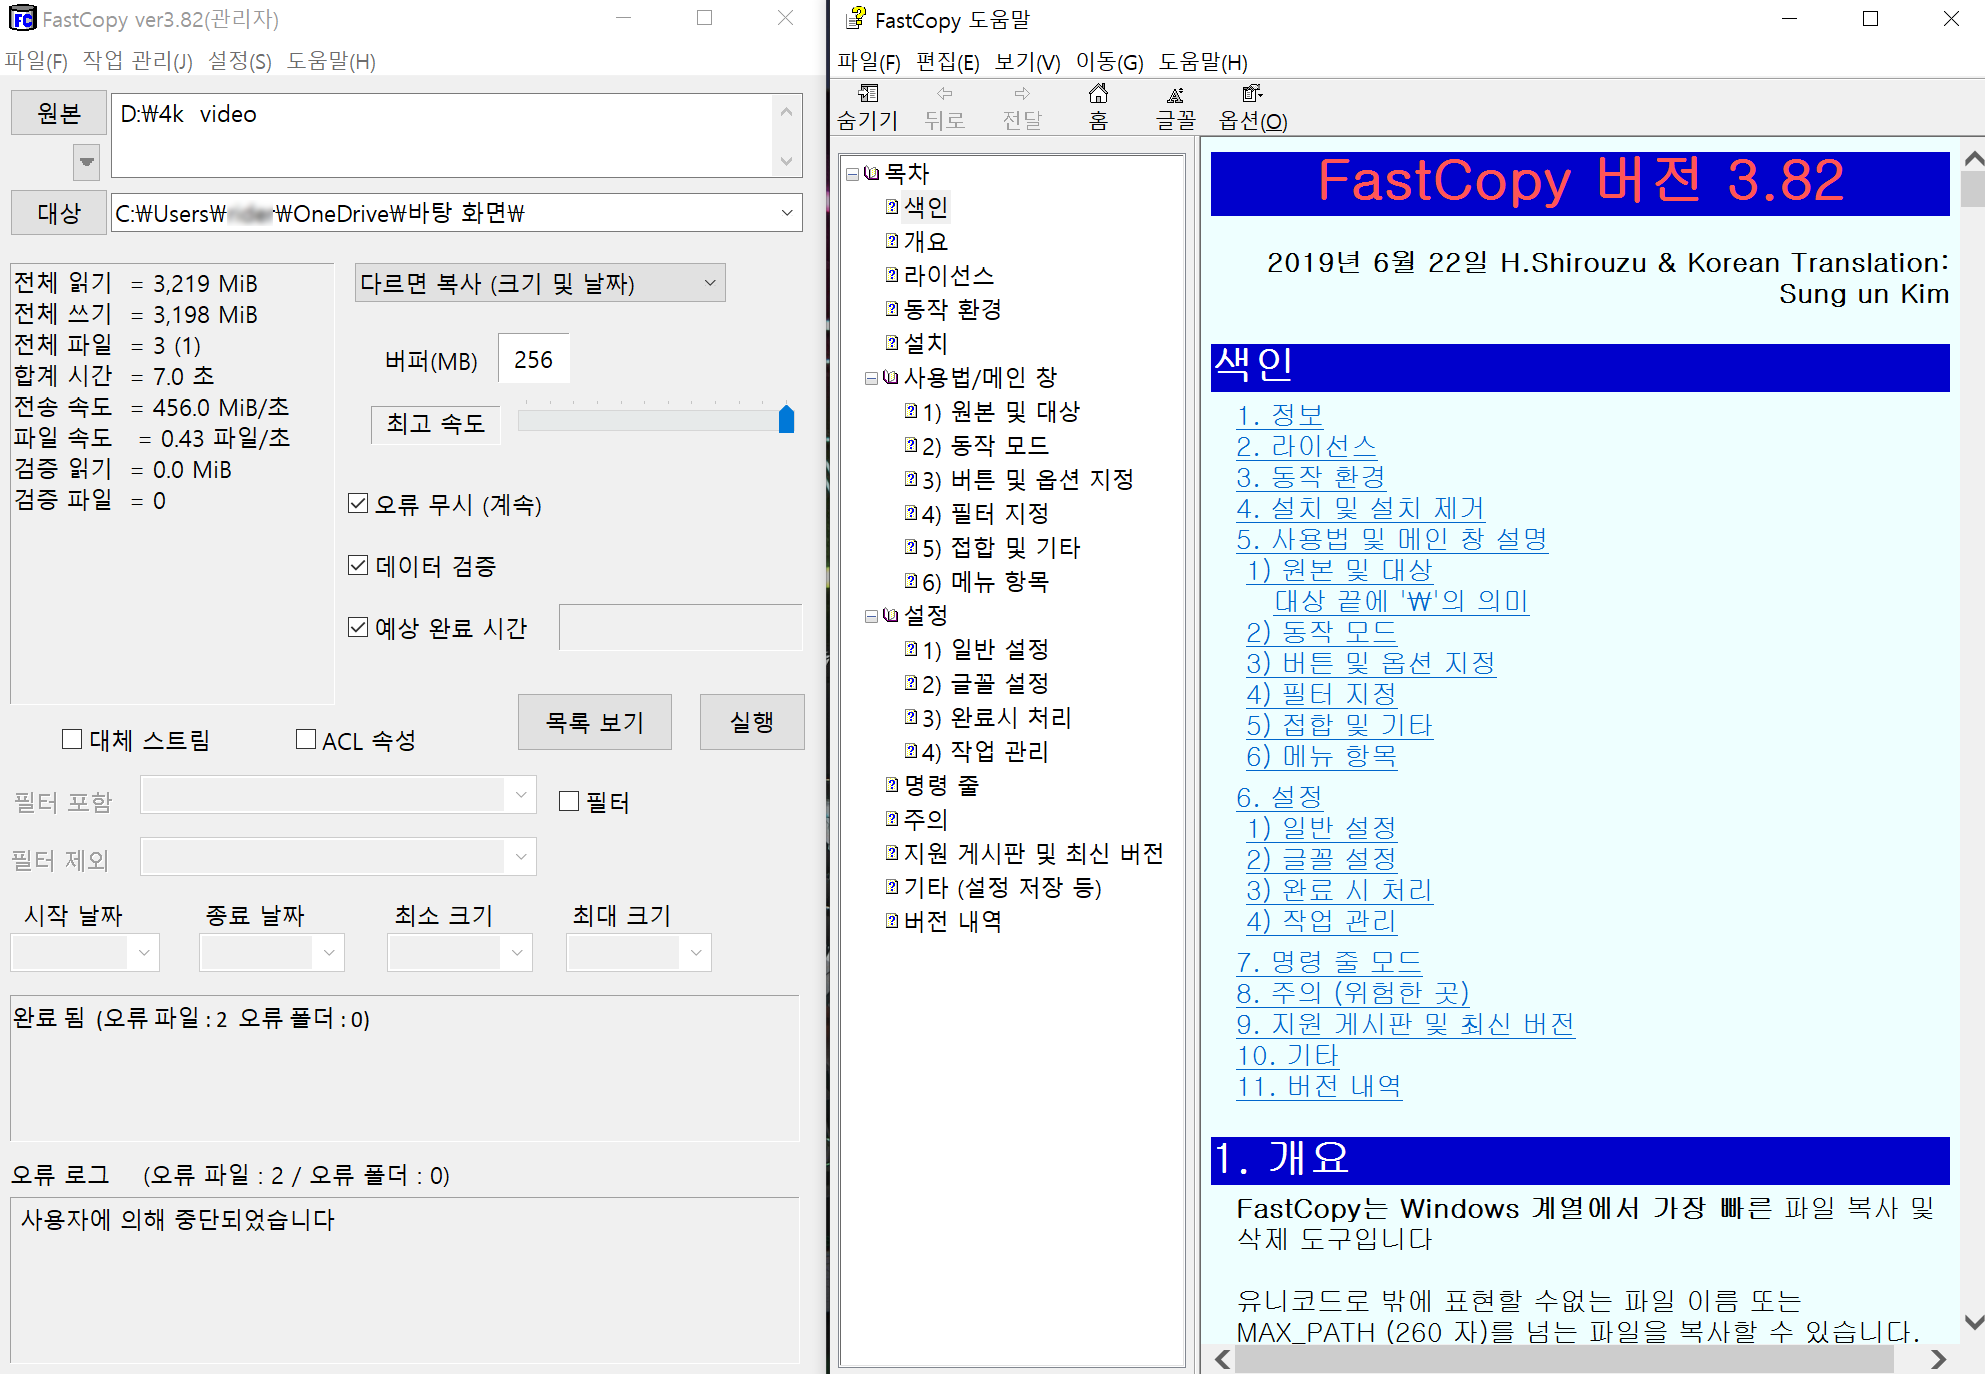
Task: Open the copy mode dropdown 다르면 복사
Action: point(540,283)
